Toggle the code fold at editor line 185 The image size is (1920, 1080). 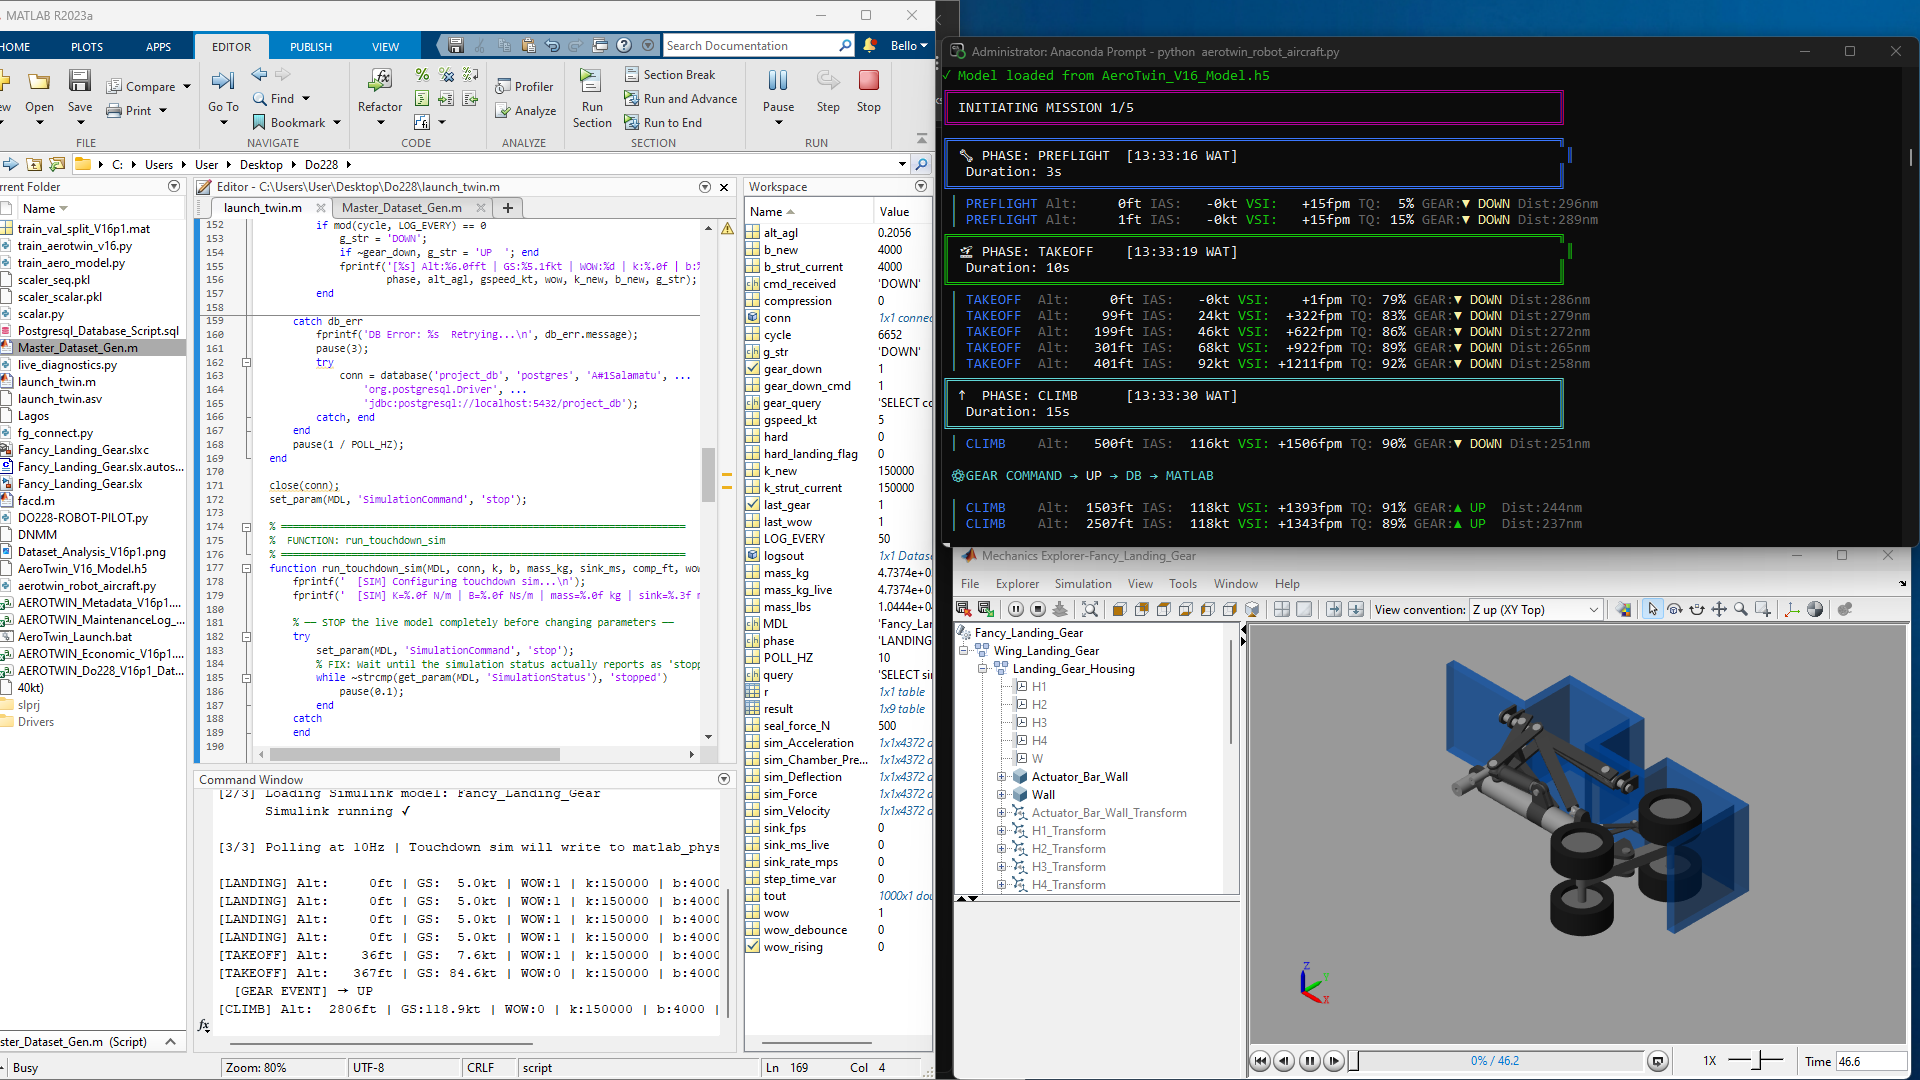246,677
